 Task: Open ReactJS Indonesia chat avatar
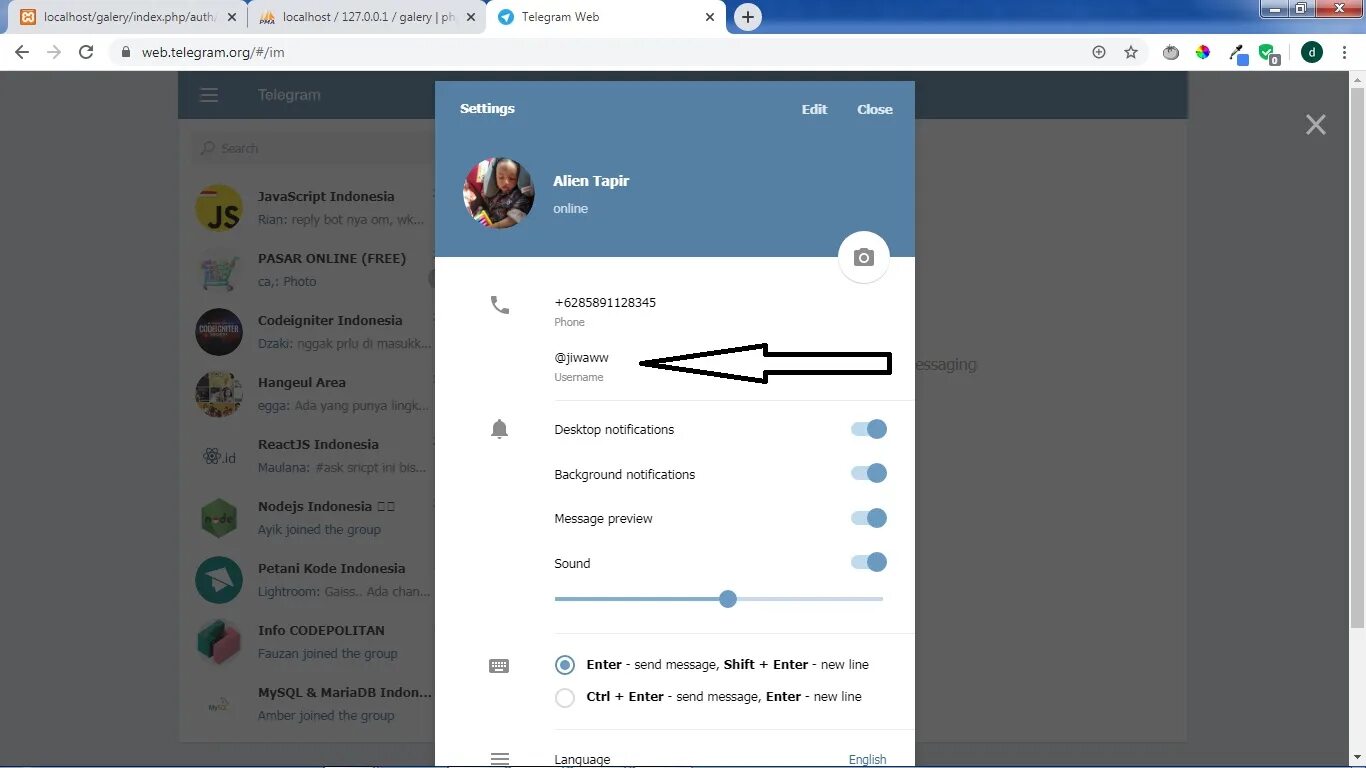tap(219, 456)
